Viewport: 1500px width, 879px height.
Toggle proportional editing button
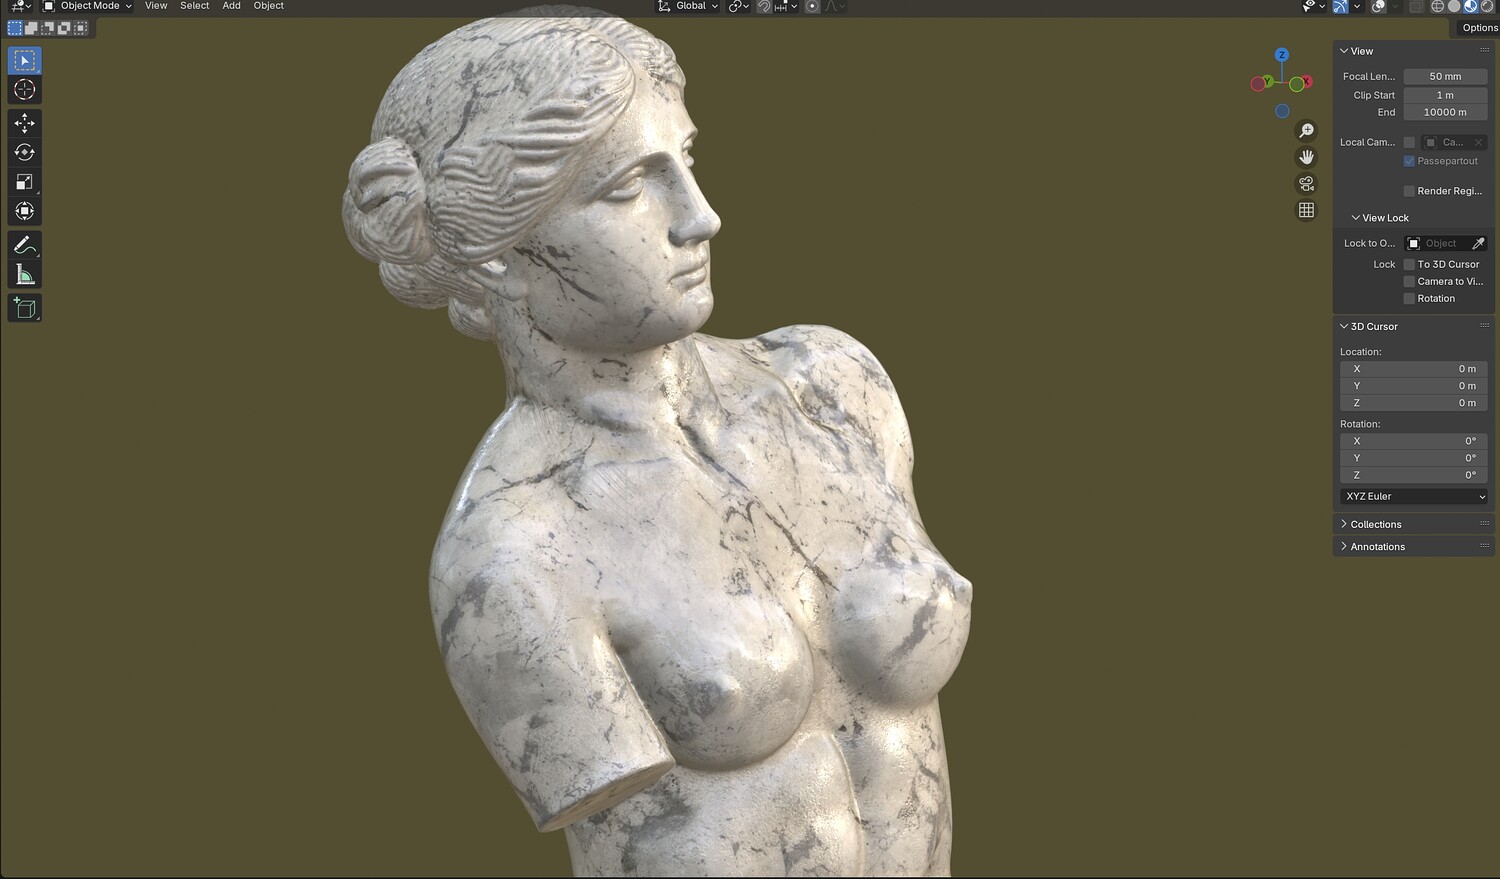pyautogui.click(x=812, y=6)
